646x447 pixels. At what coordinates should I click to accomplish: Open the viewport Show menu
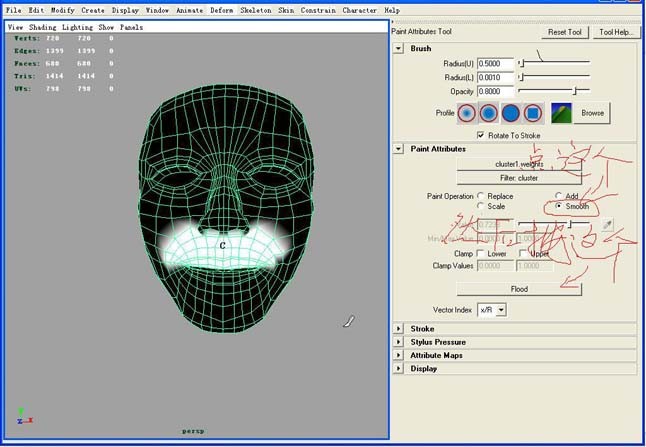tap(106, 27)
